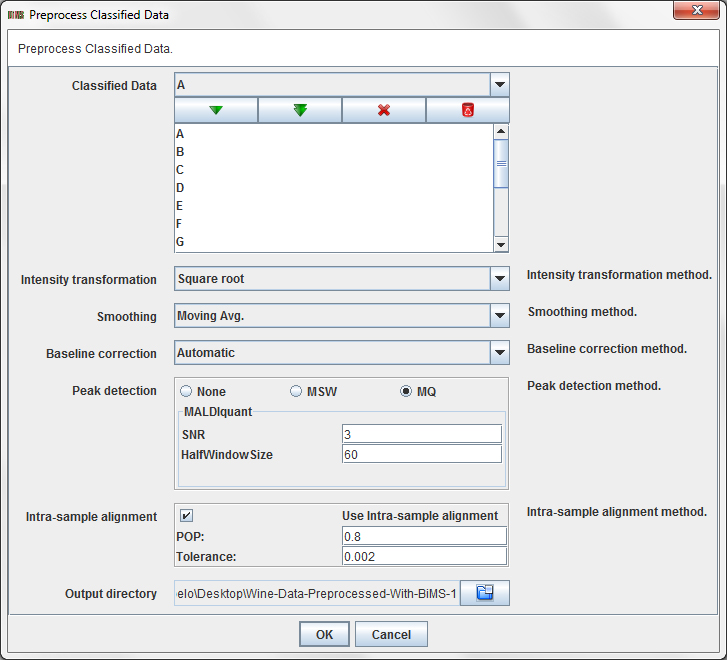Select item E in the list
This screenshot has width=727, height=660.
(334, 206)
